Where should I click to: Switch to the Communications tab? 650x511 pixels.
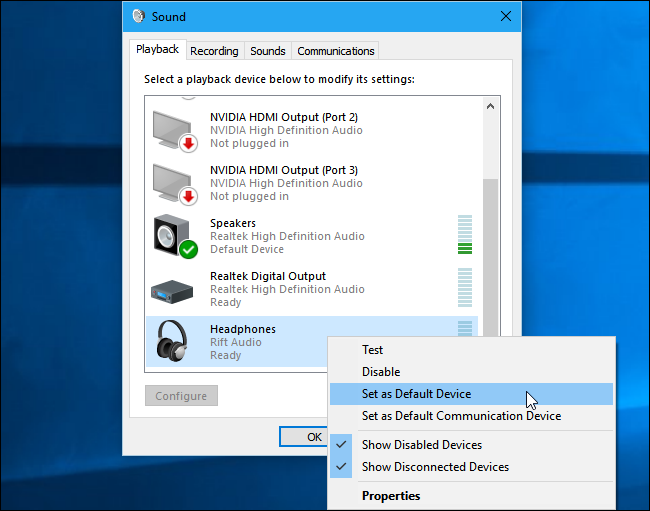coord(336,51)
